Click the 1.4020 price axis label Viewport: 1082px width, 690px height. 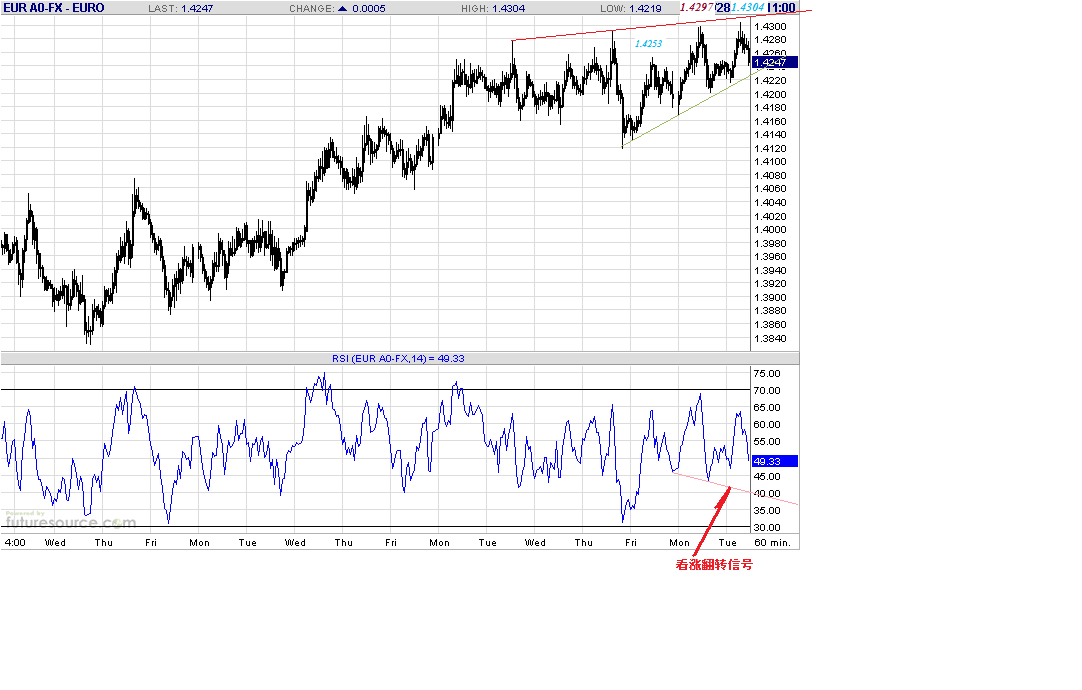click(x=770, y=216)
